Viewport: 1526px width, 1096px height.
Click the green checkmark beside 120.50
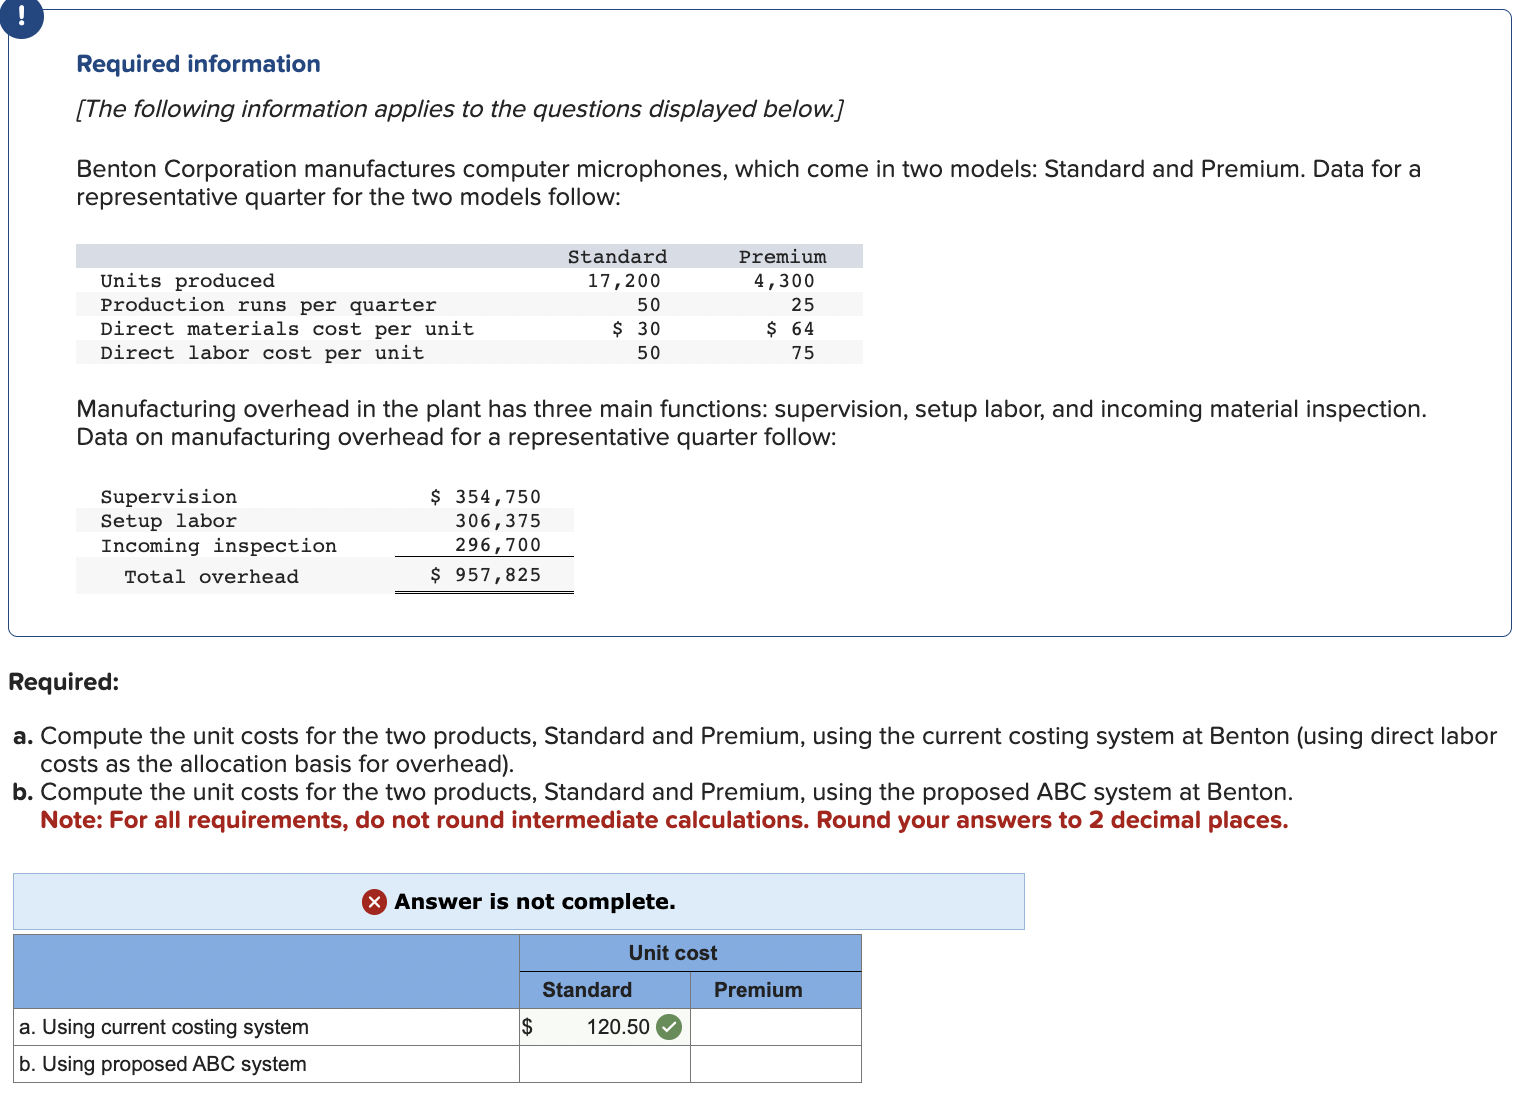coord(670,1027)
